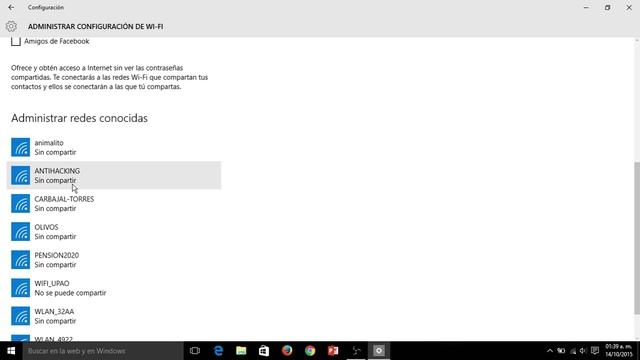Image resolution: width=640 pixels, height=360 pixels.
Task: Open the Action Center notifications icon
Action: 595,351
